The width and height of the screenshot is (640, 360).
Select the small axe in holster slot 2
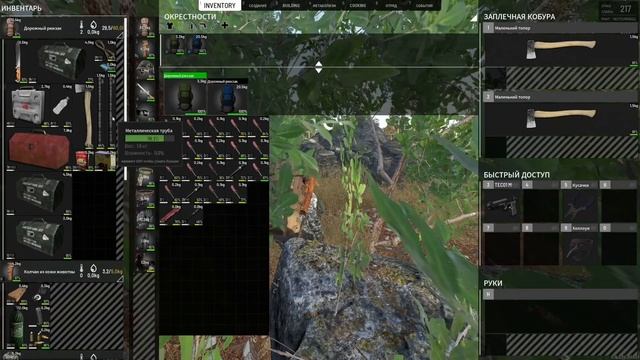[x=560, y=118]
